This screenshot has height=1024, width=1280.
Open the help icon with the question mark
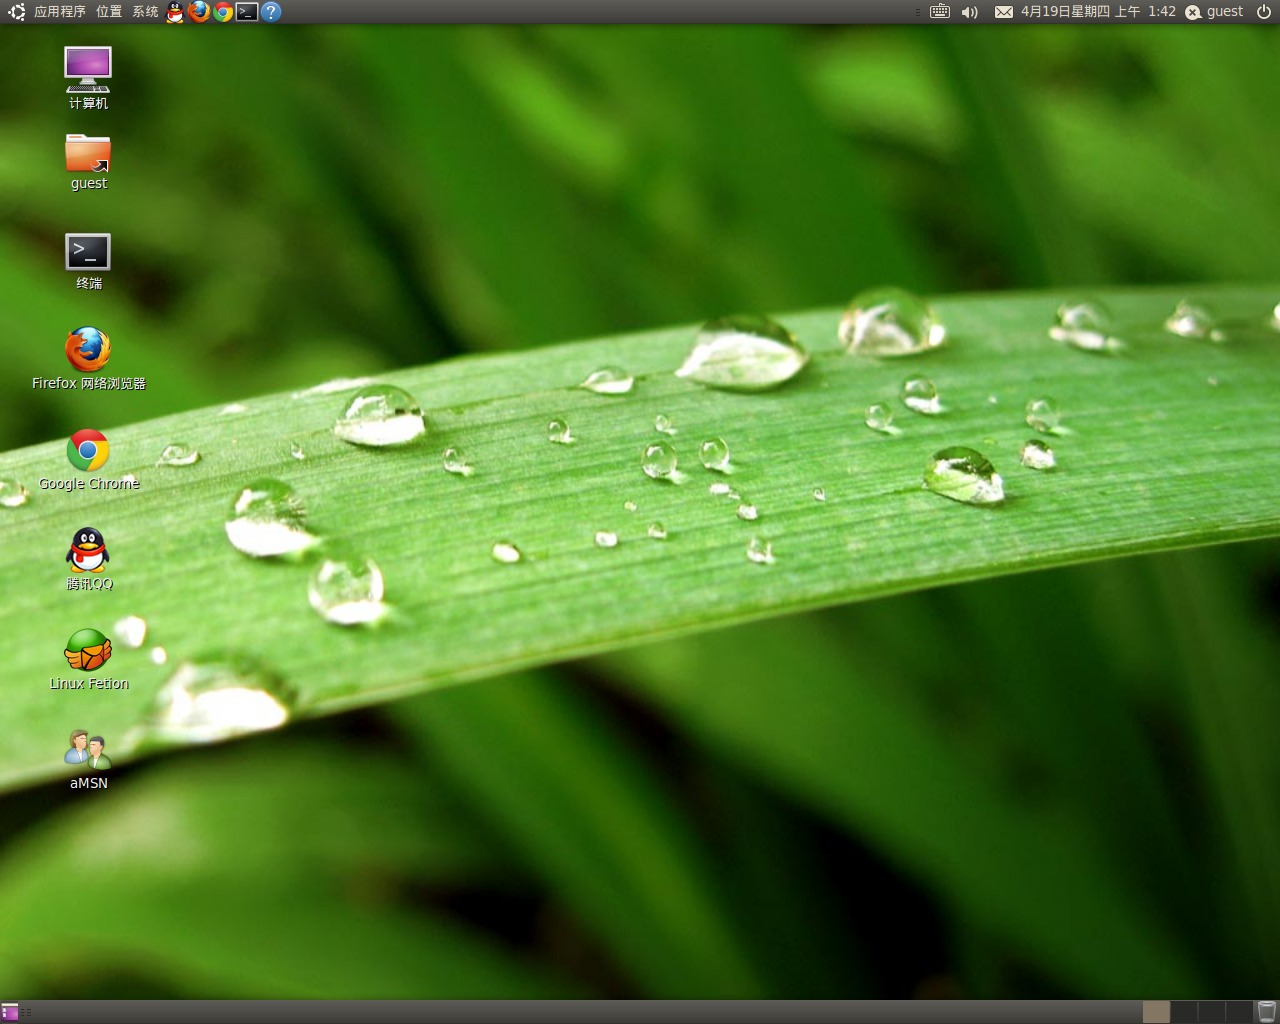pyautogui.click(x=271, y=12)
